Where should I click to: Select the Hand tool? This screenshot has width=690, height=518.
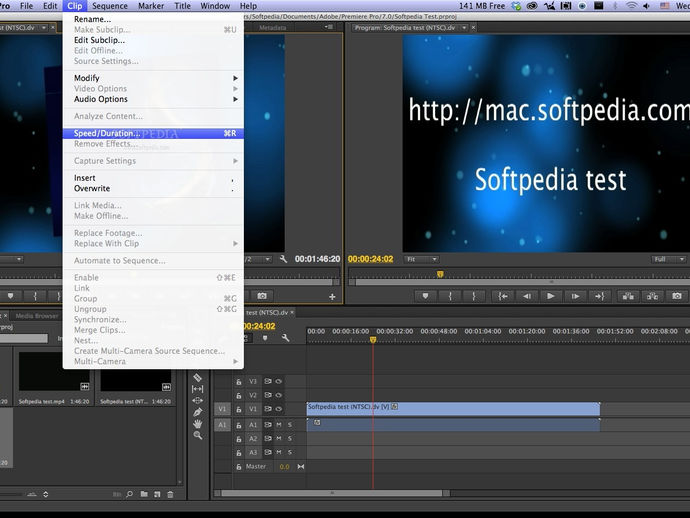pos(197,423)
